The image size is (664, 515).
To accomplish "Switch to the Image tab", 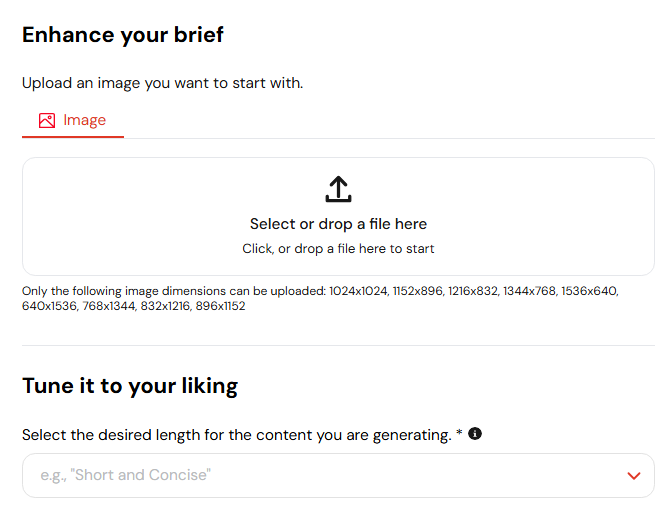I will click(x=72, y=121).
